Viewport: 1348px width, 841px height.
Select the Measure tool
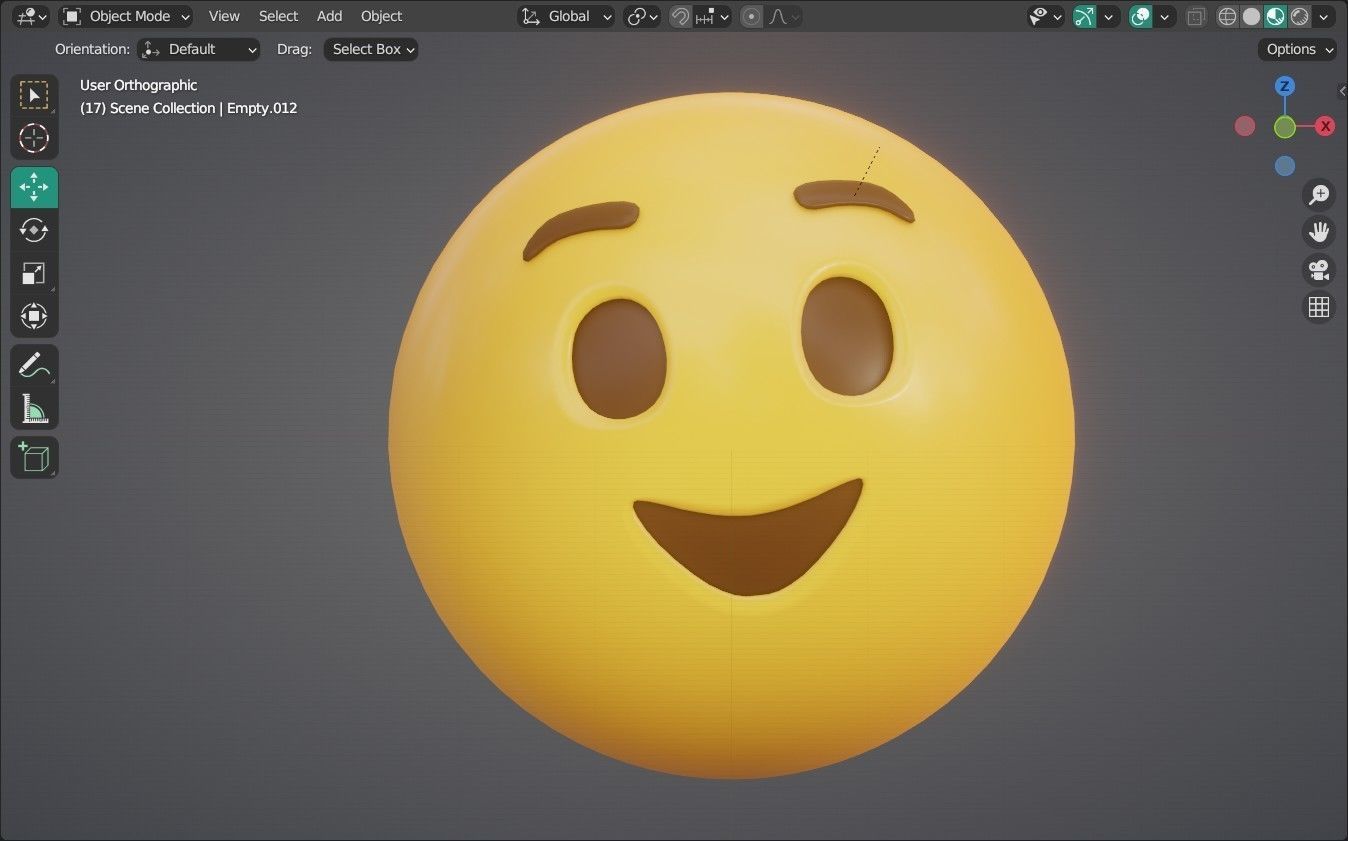[34, 408]
